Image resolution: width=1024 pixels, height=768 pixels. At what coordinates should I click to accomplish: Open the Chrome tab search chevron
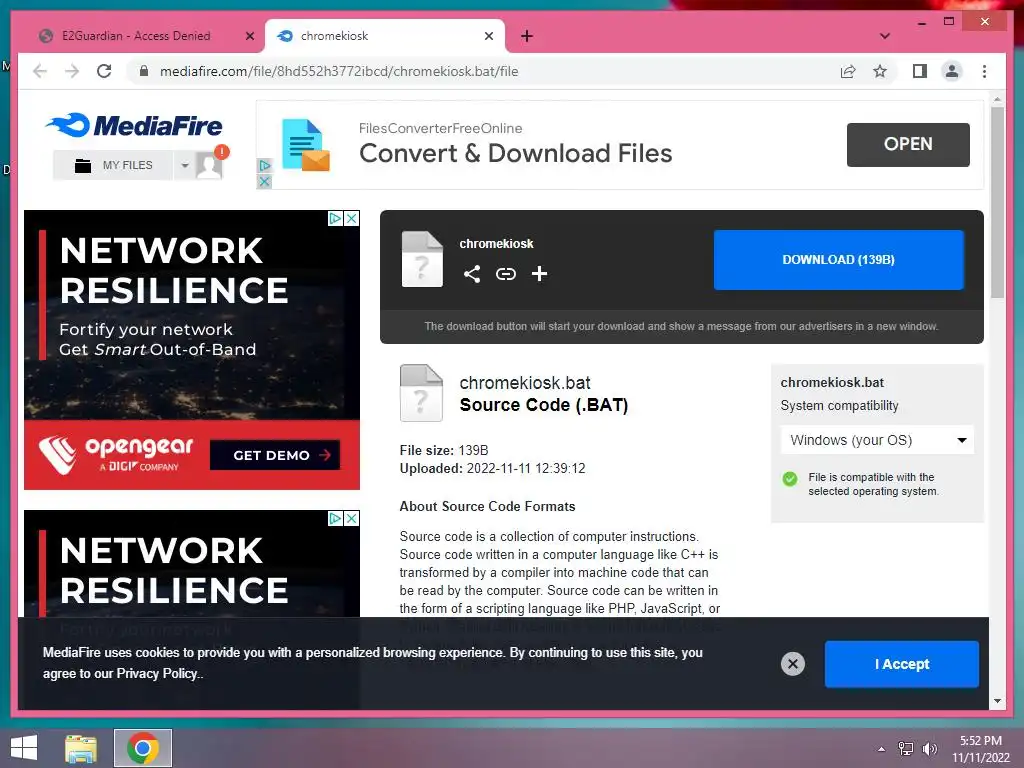pyautogui.click(x=885, y=36)
